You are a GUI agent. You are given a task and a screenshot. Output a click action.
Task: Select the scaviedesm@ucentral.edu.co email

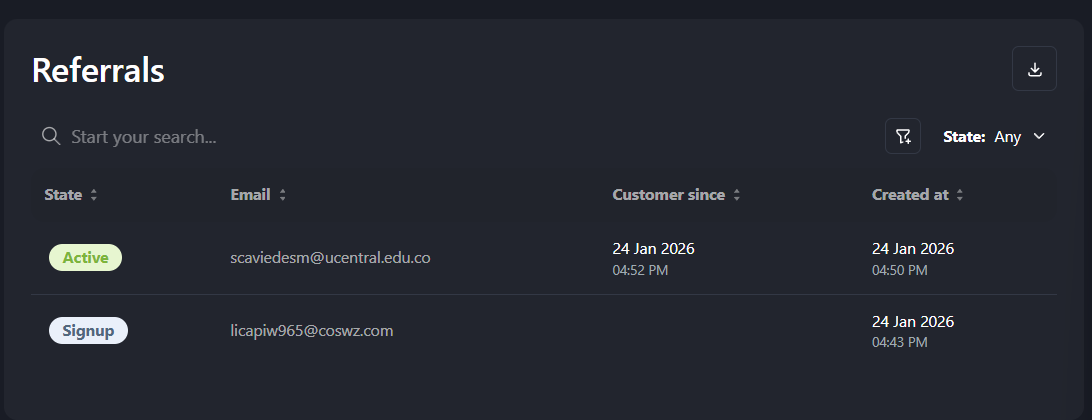330,257
